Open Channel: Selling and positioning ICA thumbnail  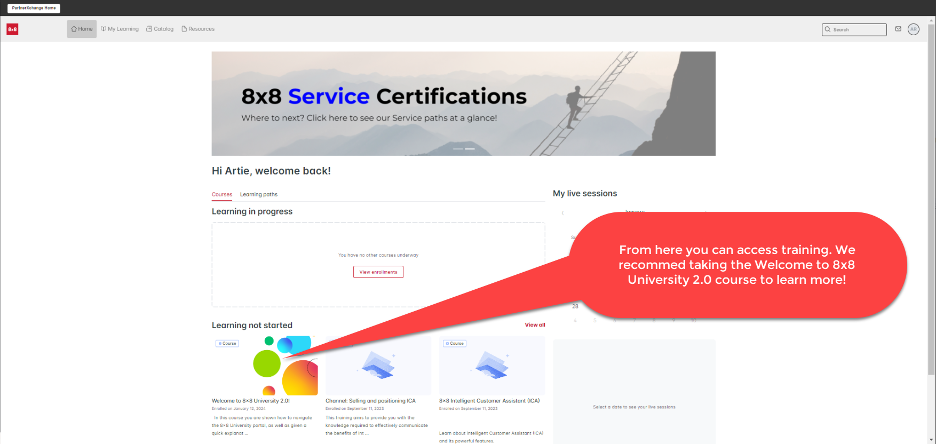pyautogui.click(x=378, y=365)
